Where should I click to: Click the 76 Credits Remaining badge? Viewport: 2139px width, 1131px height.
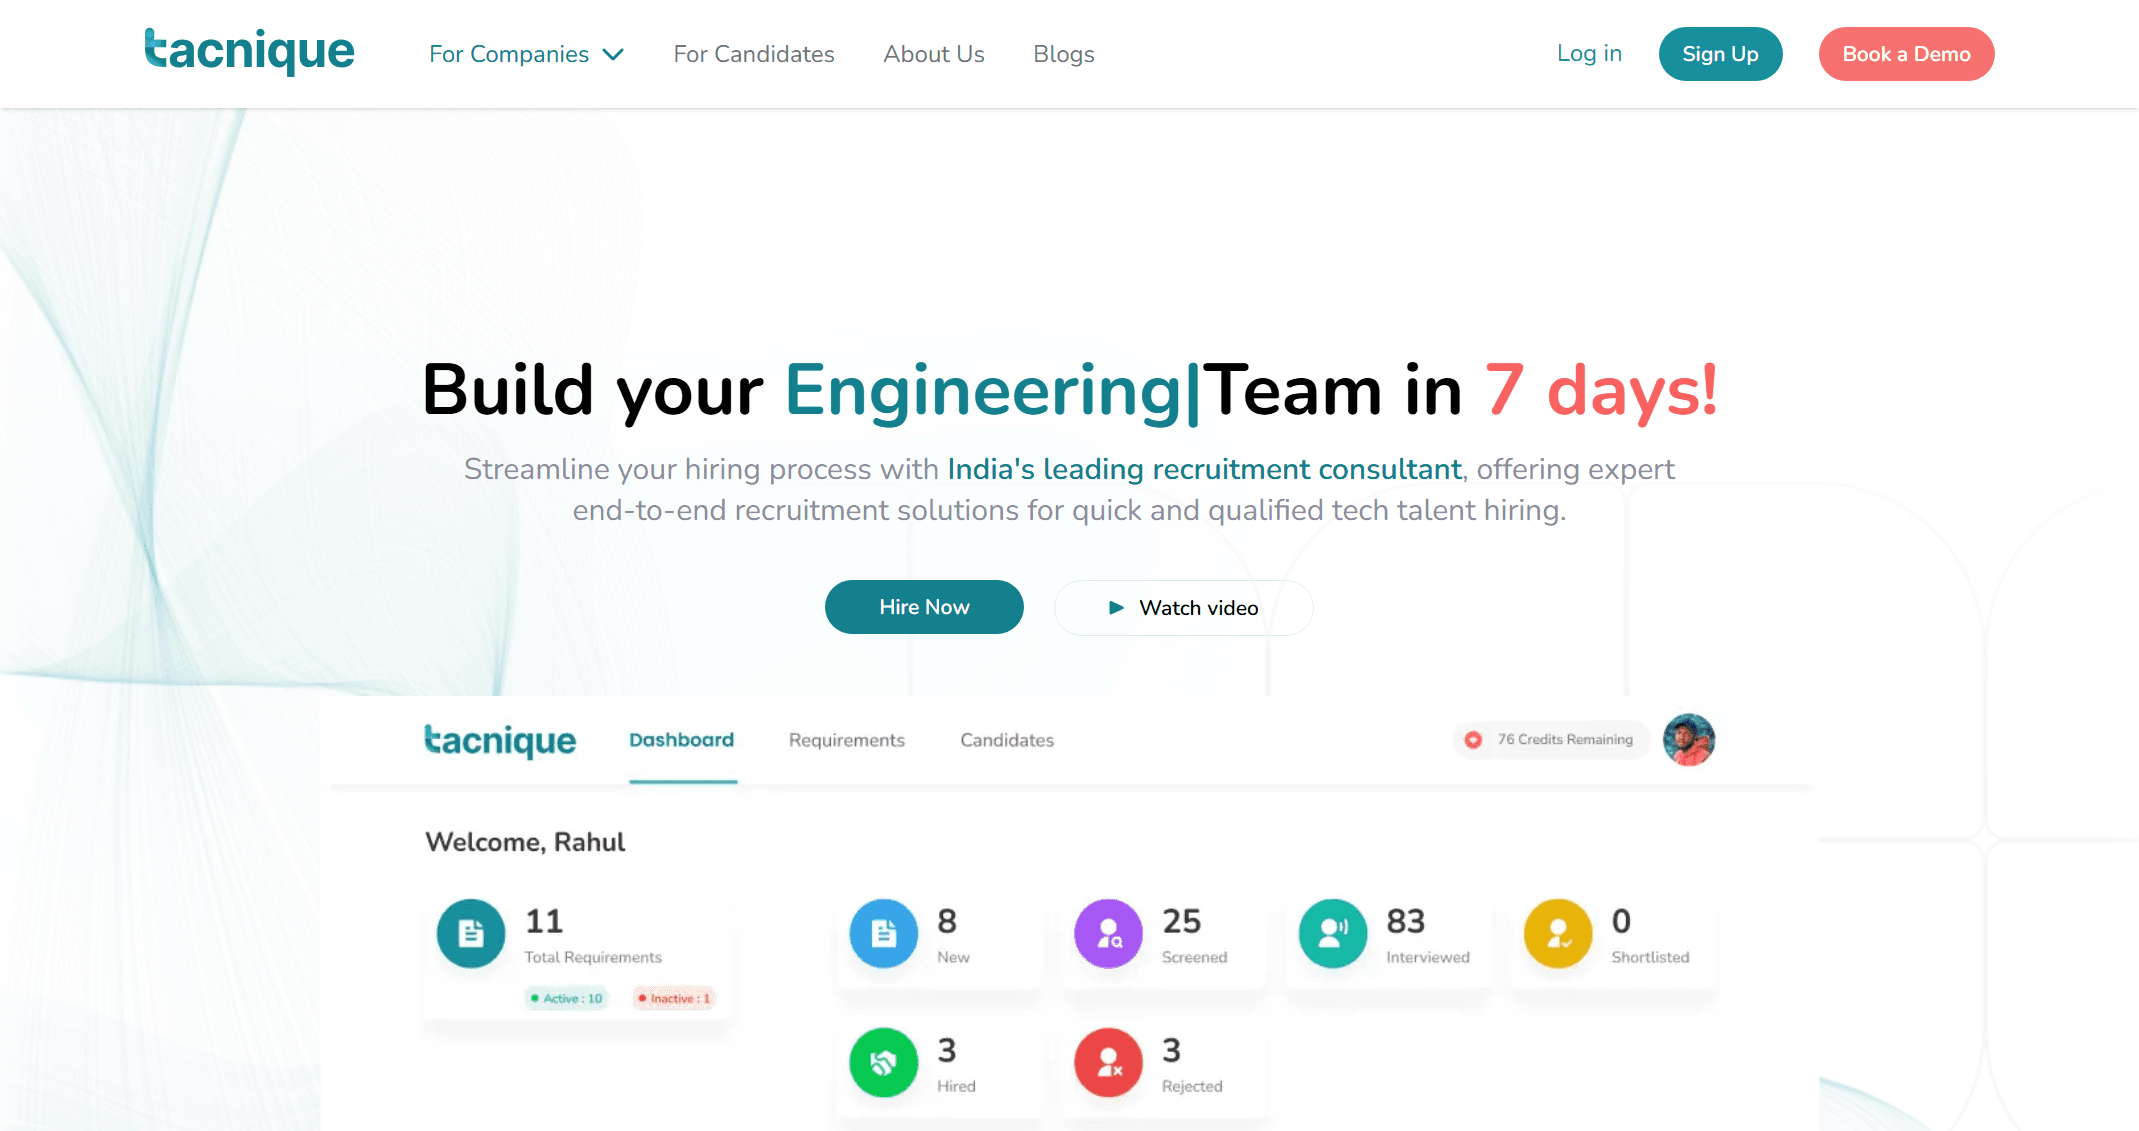[x=1551, y=740]
